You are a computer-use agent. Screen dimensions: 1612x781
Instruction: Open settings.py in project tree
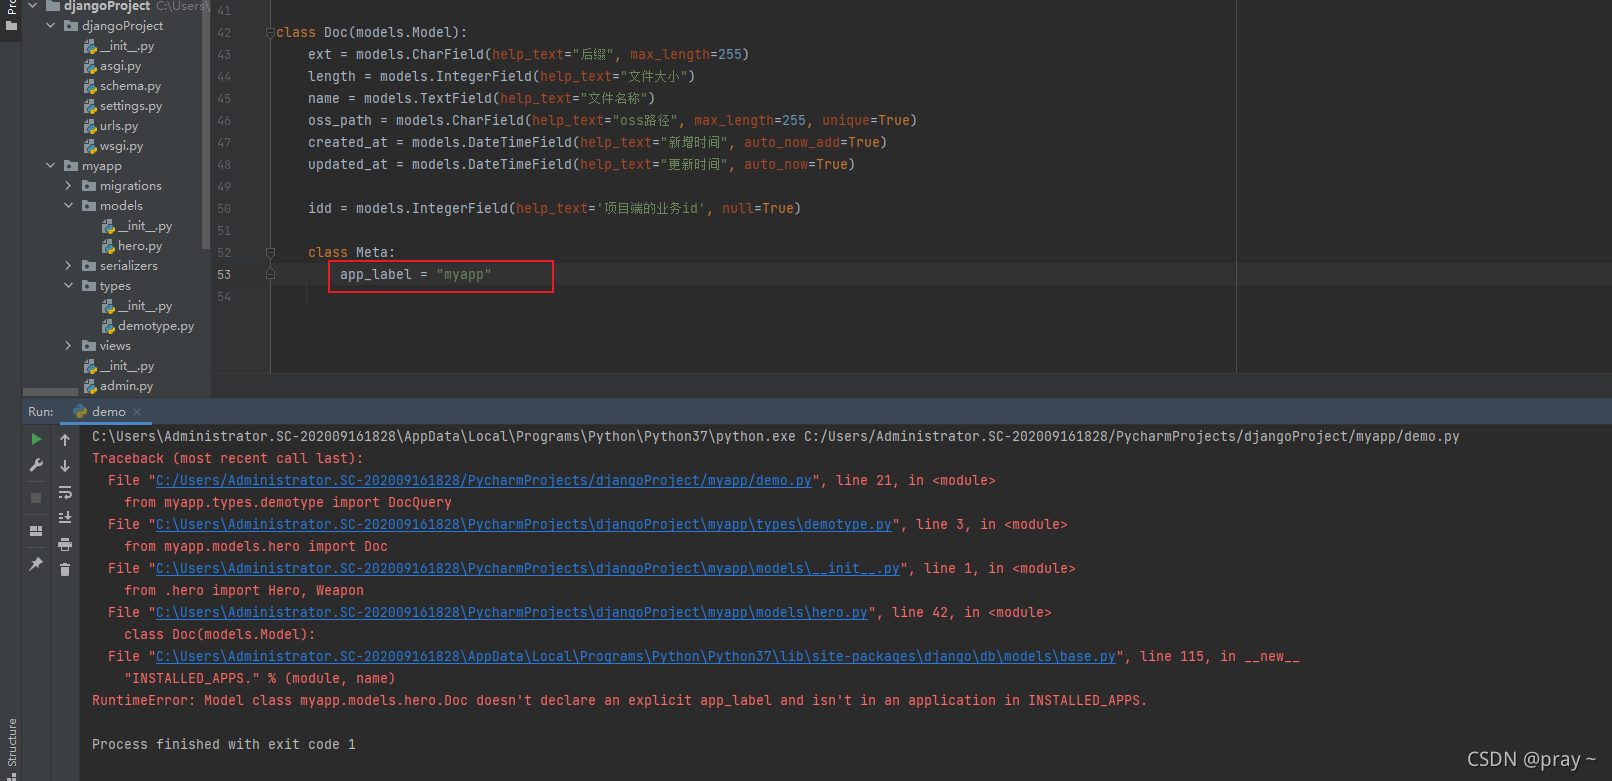pyautogui.click(x=131, y=106)
